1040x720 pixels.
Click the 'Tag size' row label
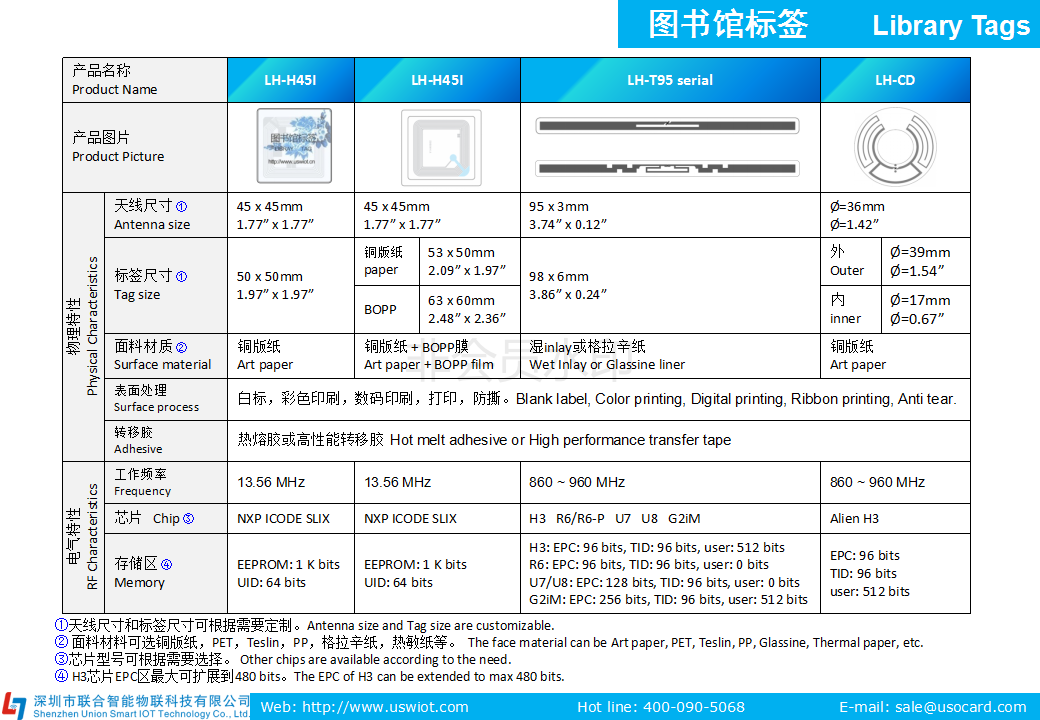(x=137, y=294)
